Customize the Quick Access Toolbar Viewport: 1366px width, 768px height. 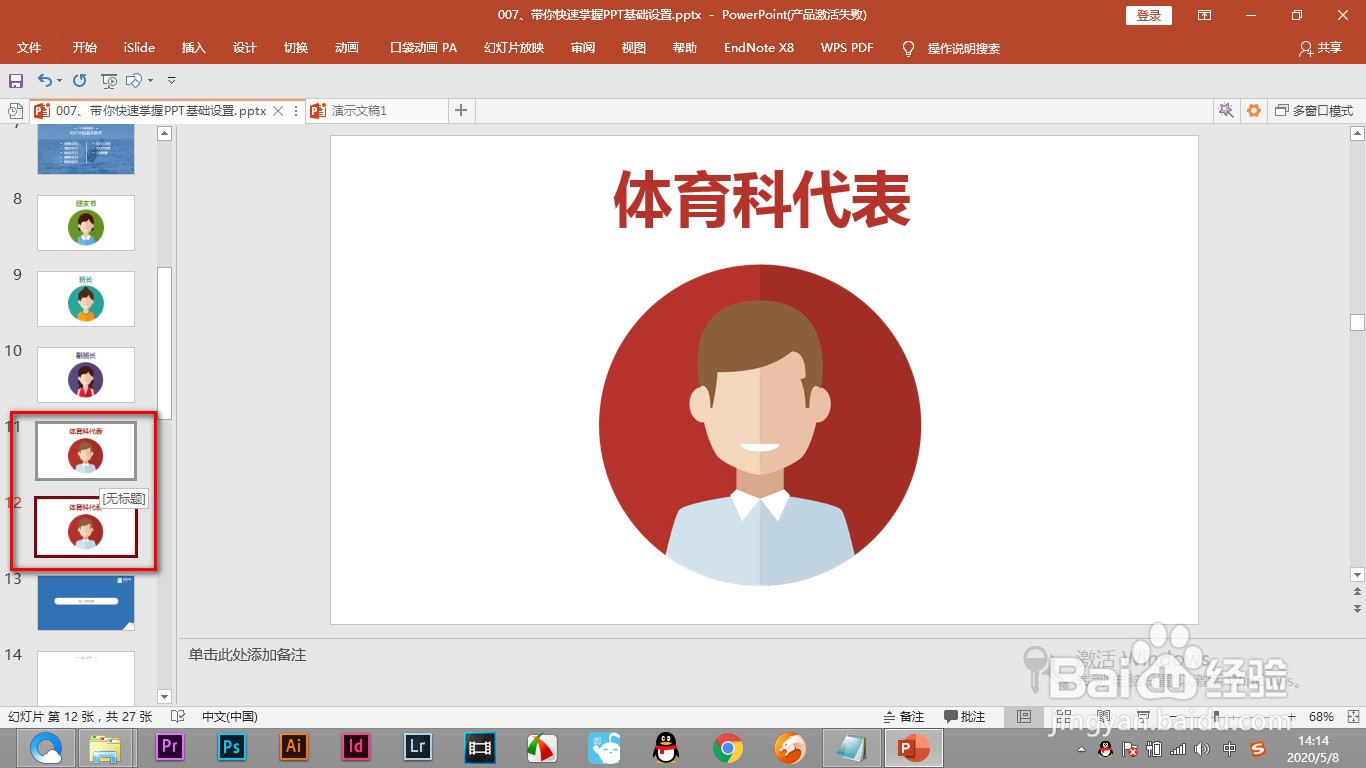(171, 80)
